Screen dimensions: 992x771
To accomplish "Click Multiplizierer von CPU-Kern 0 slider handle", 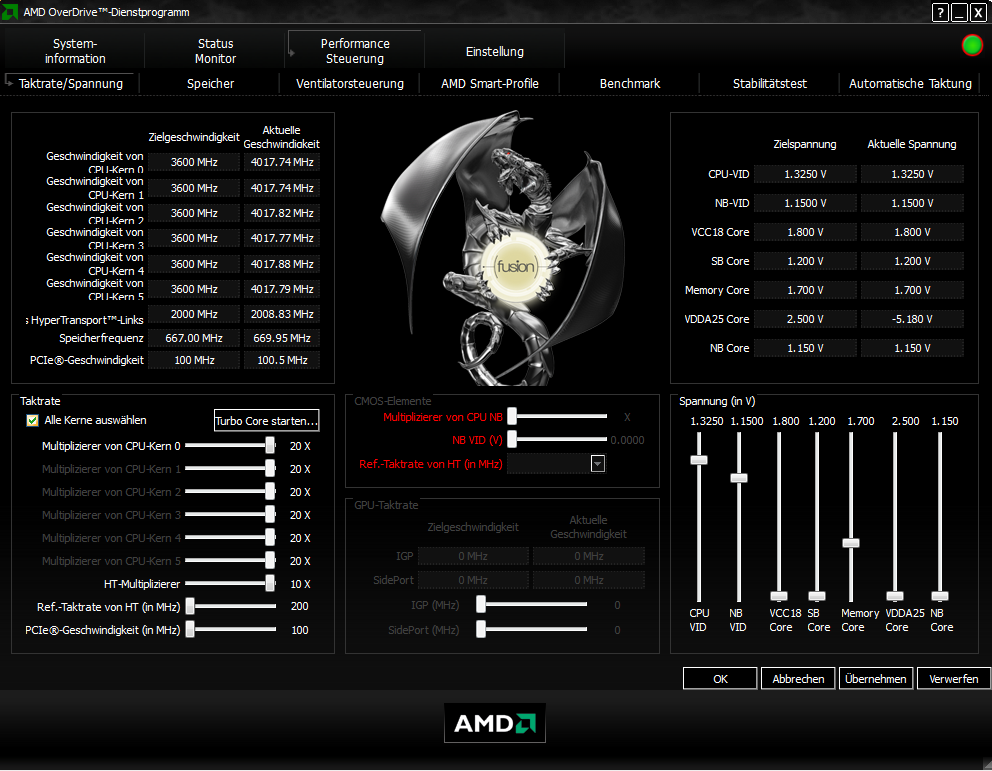I will click(270, 446).
